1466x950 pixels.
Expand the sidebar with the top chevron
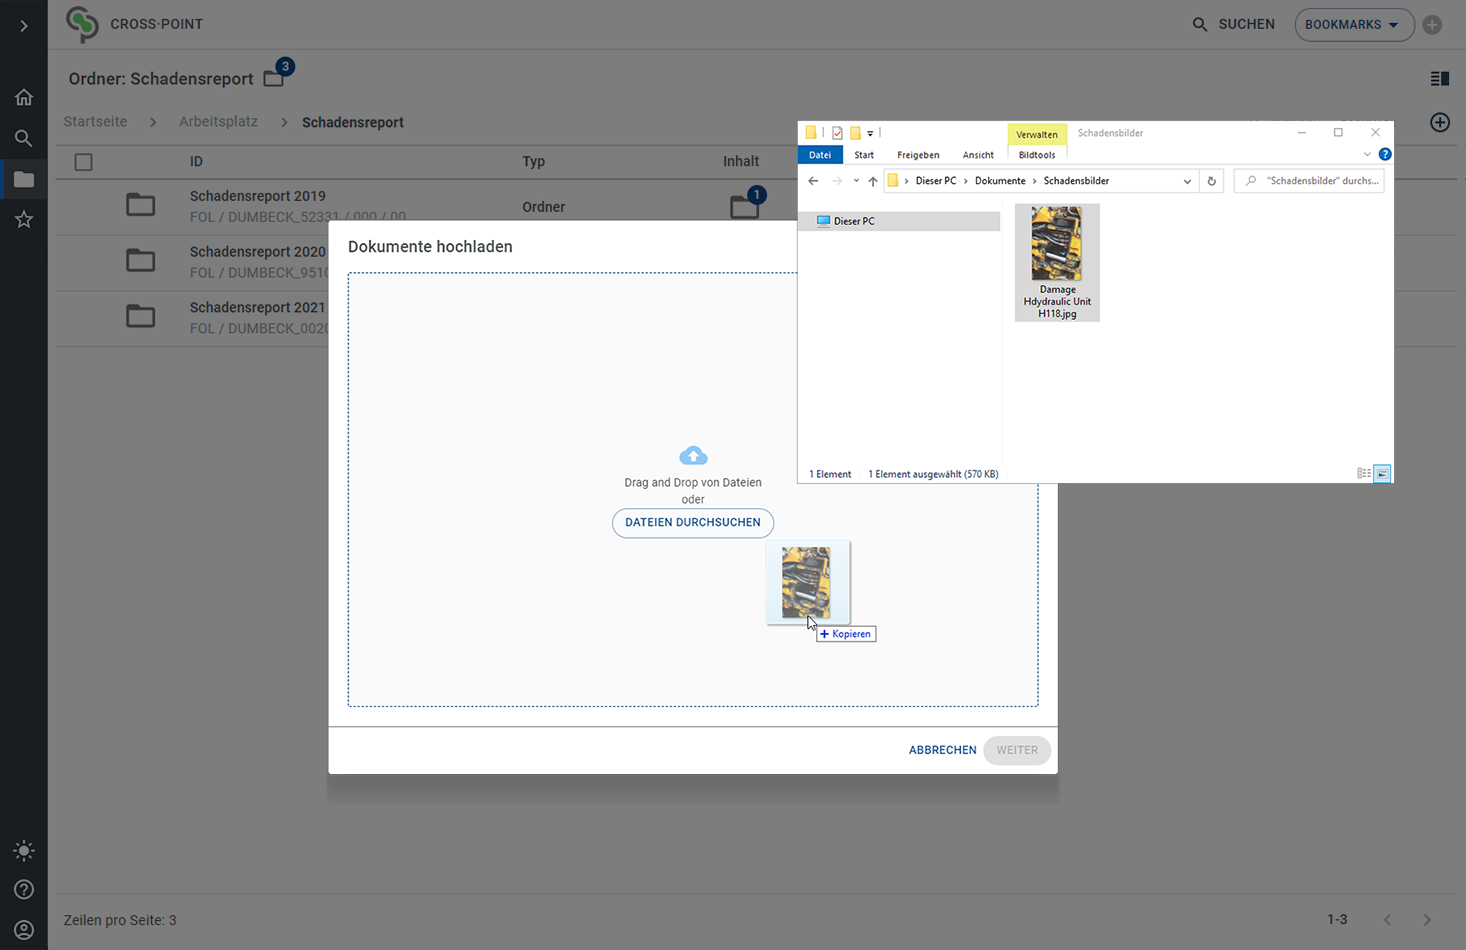point(24,25)
